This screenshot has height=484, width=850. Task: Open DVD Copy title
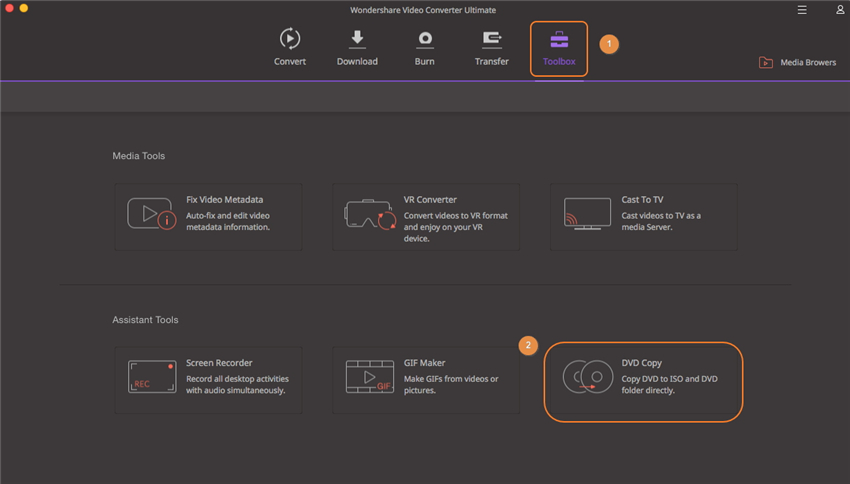[641, 363]
